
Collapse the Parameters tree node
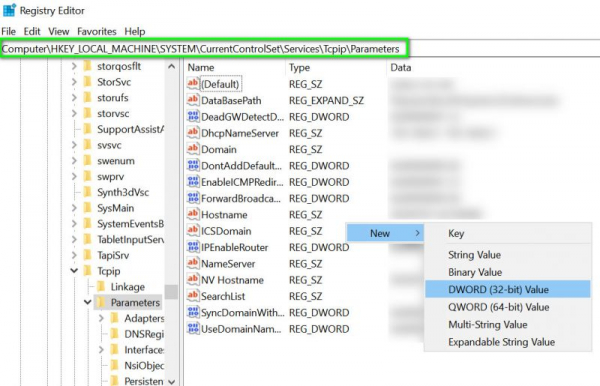pos(88,302)
